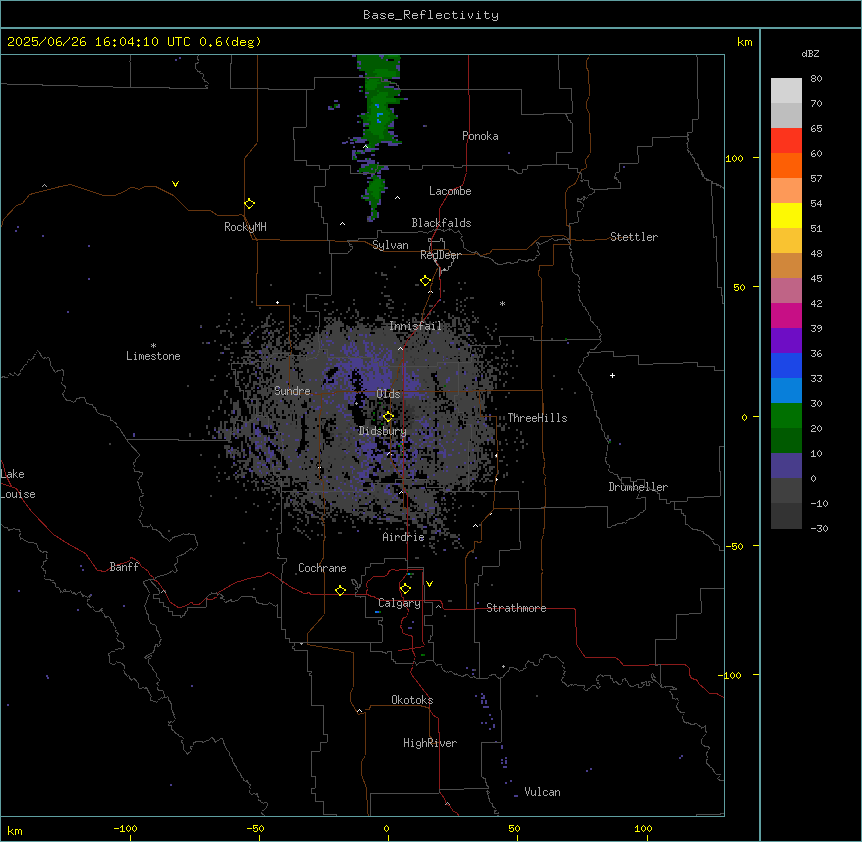Click the Cochrane city label
The height and width of the screenshot is (842, 862).
pyautogui.click(x=322, y=568)
